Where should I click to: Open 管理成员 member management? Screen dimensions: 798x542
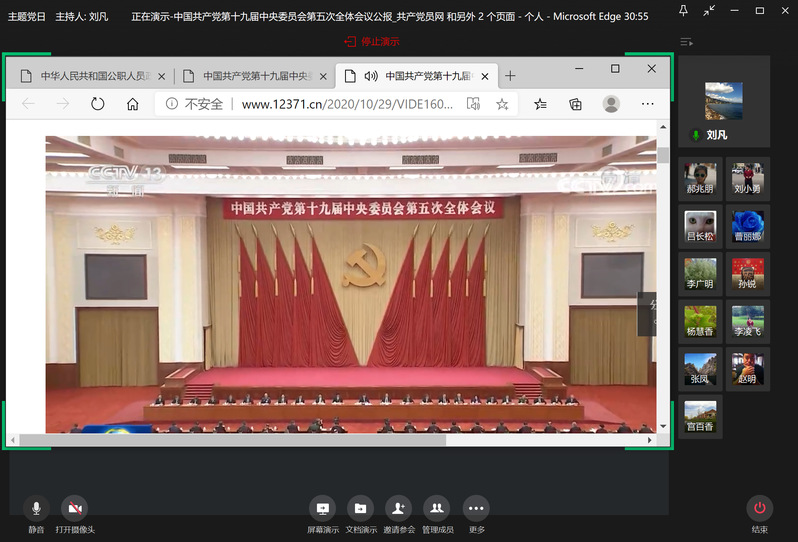point(437,508)
